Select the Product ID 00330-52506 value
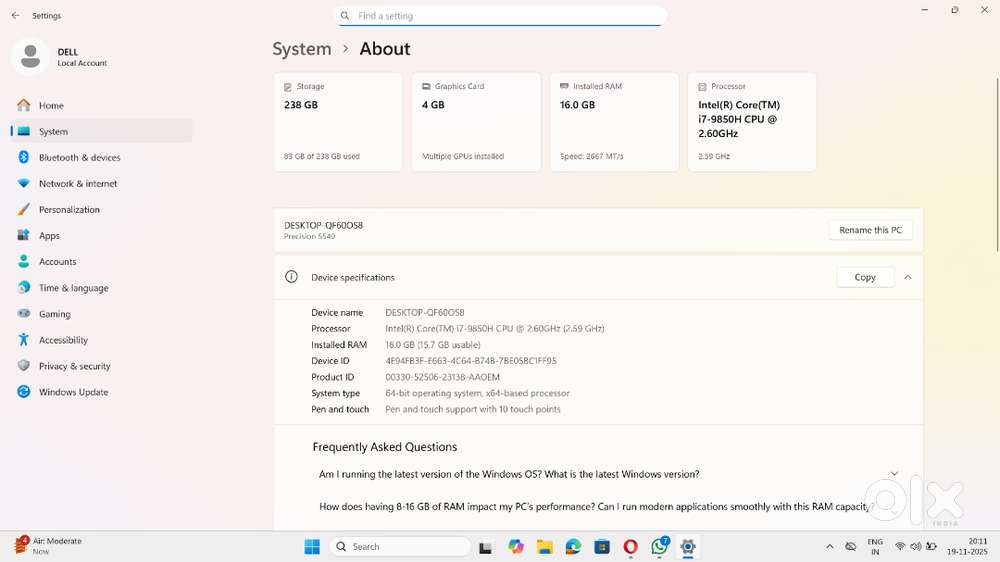This screenshot has height=562, width=1000. [x=443, y=377]
